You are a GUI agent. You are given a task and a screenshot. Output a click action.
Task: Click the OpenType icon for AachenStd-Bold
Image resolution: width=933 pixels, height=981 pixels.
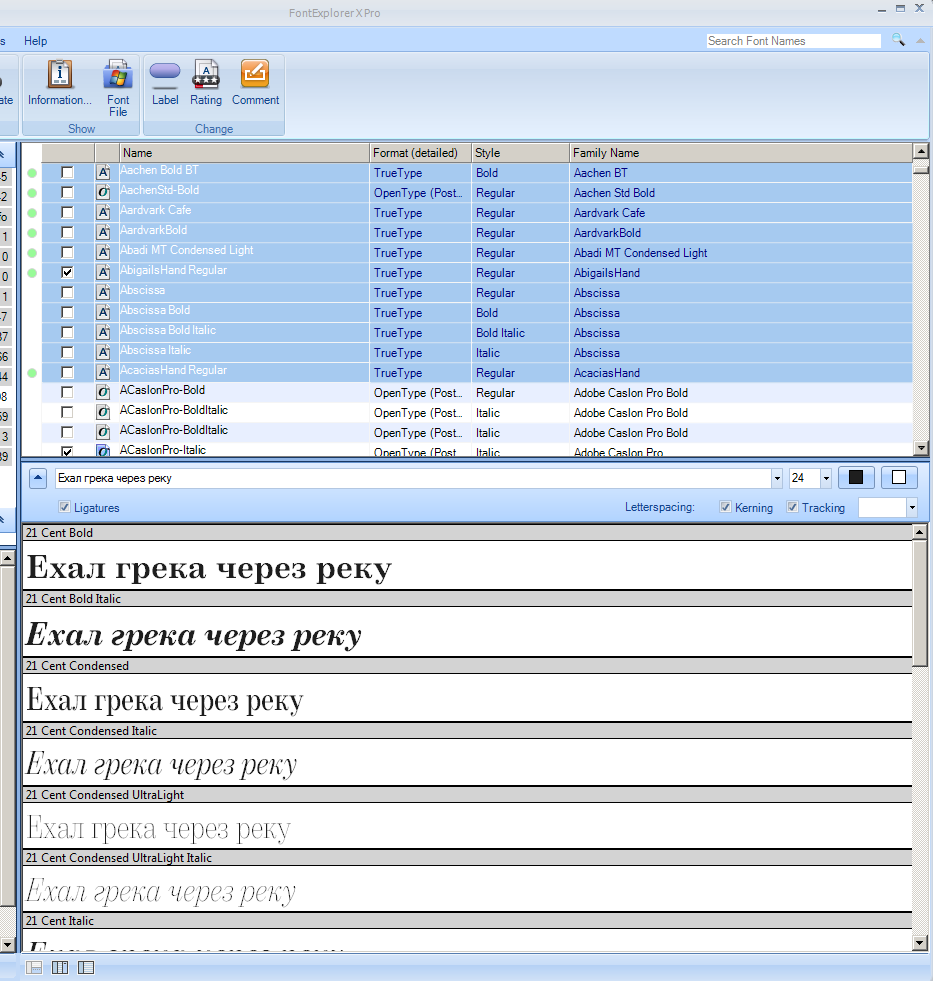coord(104,193)
